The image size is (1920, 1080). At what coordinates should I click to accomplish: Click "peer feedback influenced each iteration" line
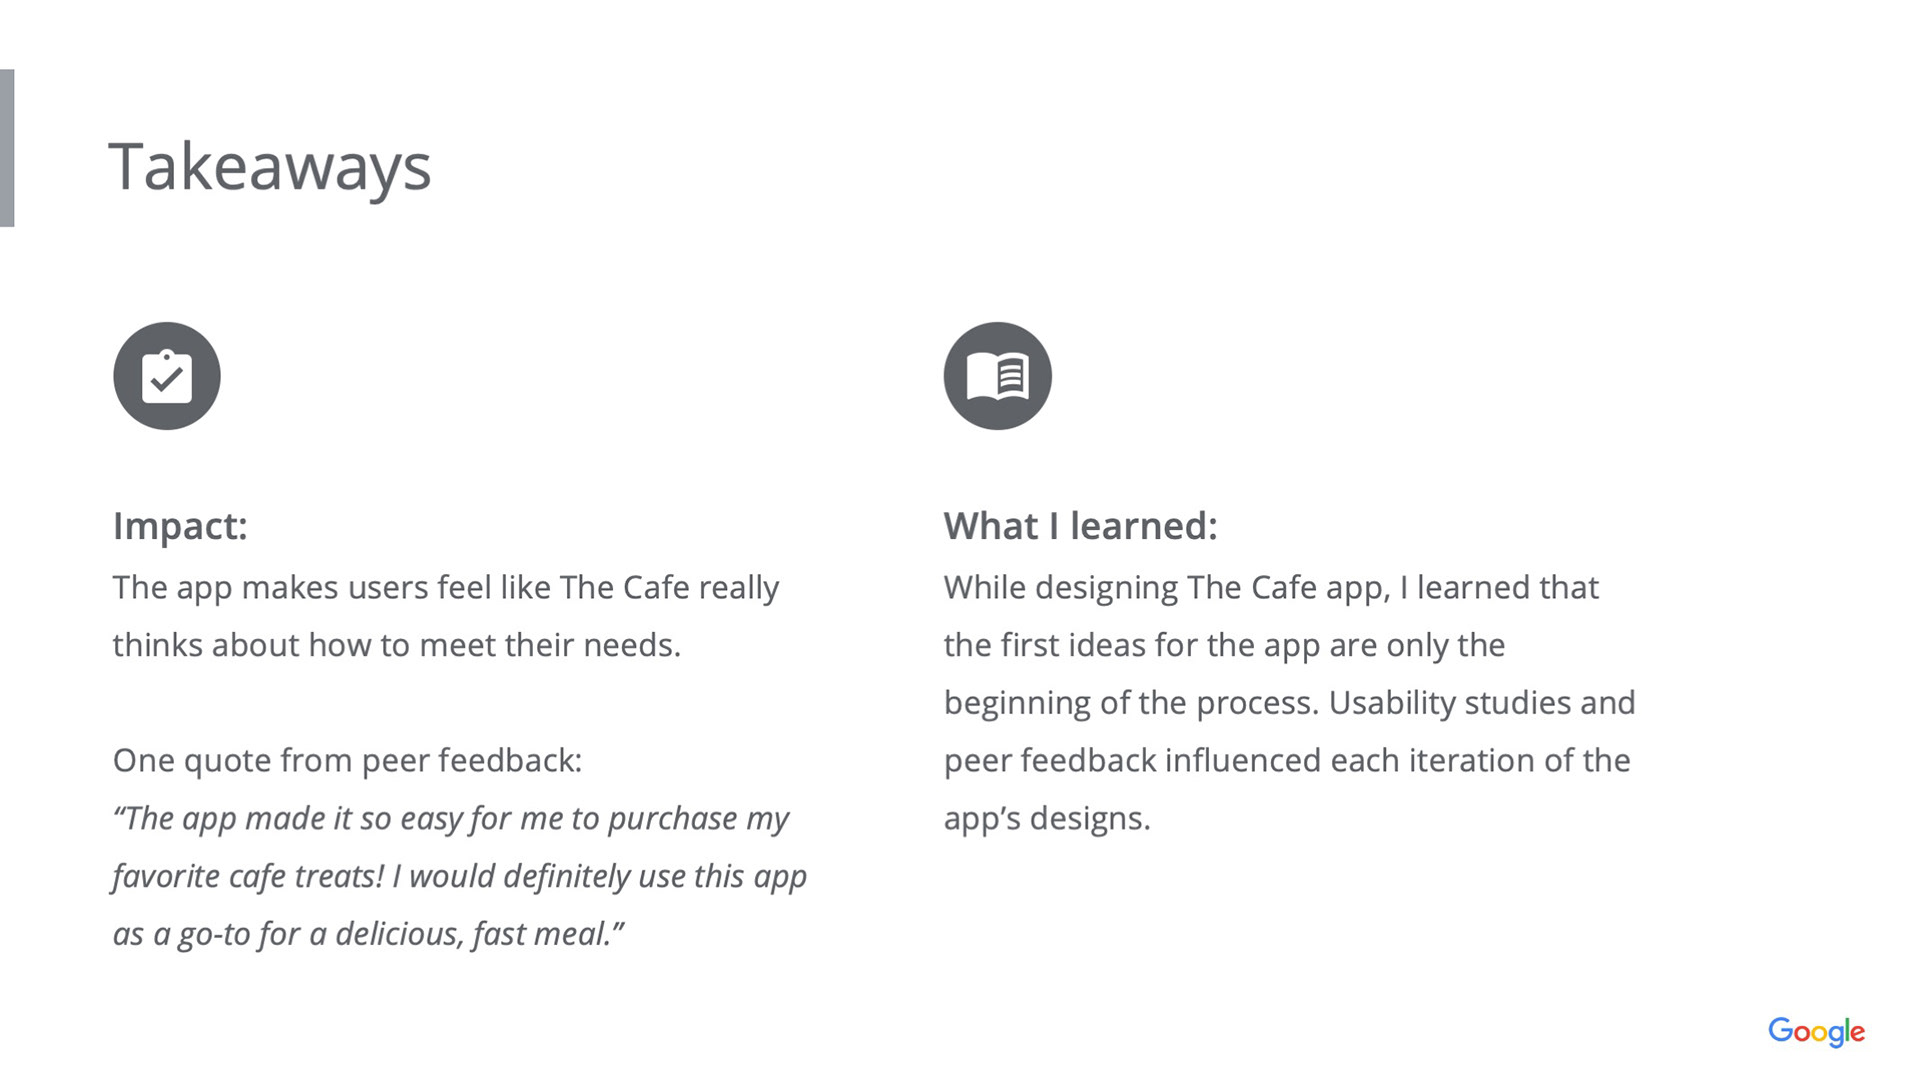1286,760
